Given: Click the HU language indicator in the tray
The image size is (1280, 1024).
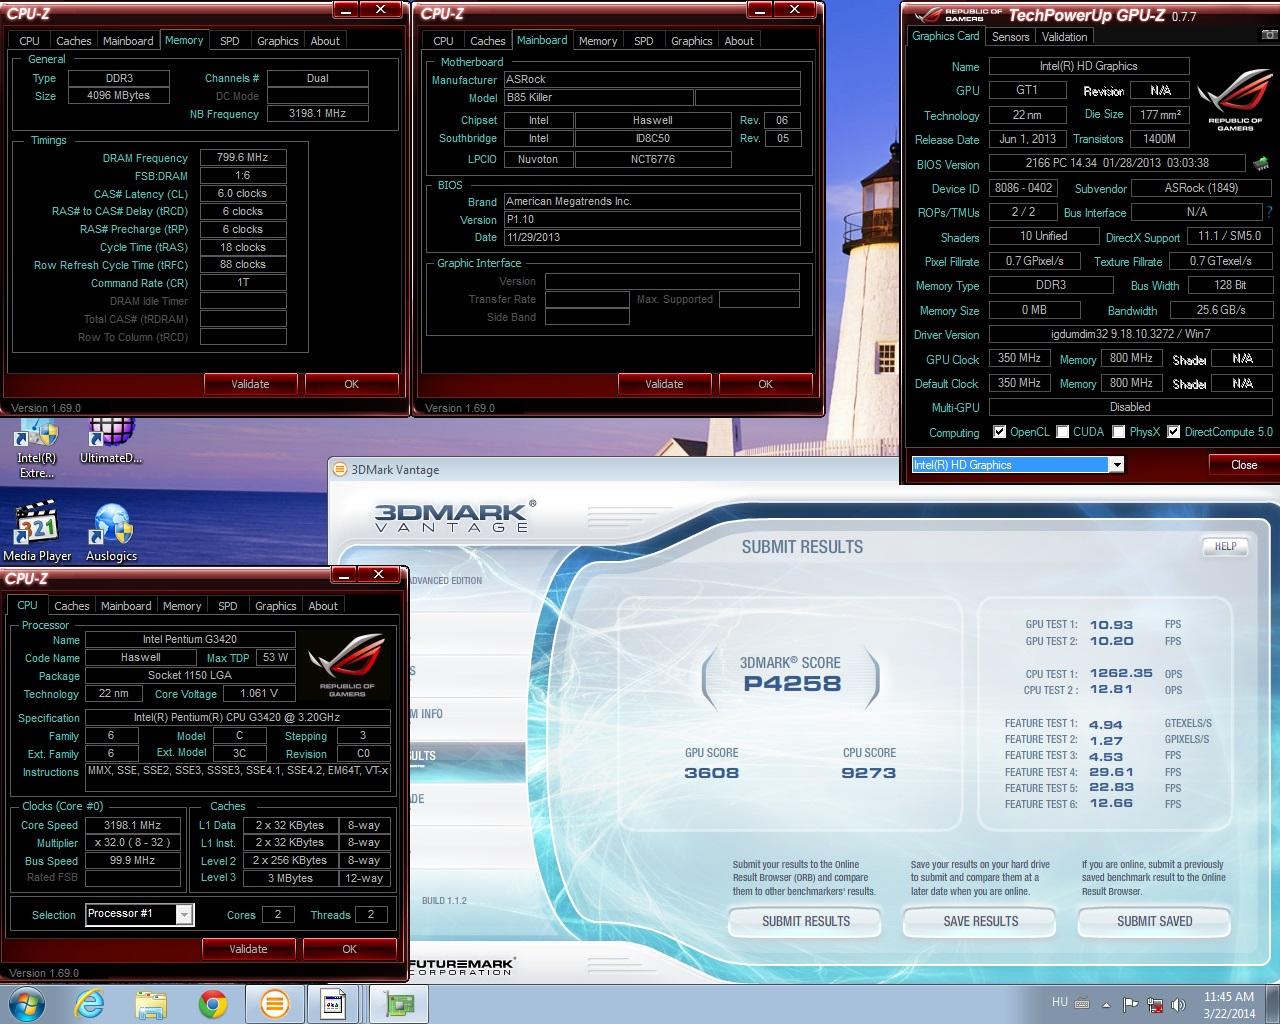Looking at the screenshot, I should (1060, 1002).
